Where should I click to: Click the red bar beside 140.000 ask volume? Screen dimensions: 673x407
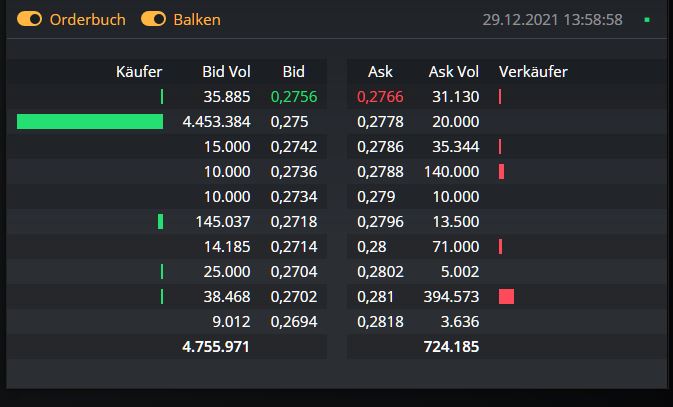point(501,172)
